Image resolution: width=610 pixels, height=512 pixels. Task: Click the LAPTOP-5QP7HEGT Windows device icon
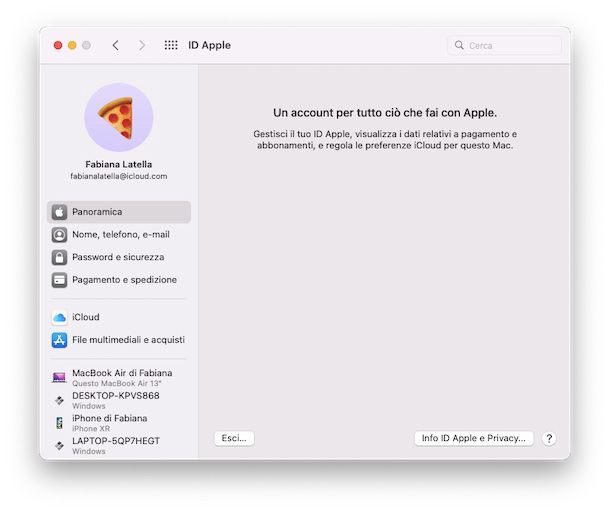[x=59, y=445]
